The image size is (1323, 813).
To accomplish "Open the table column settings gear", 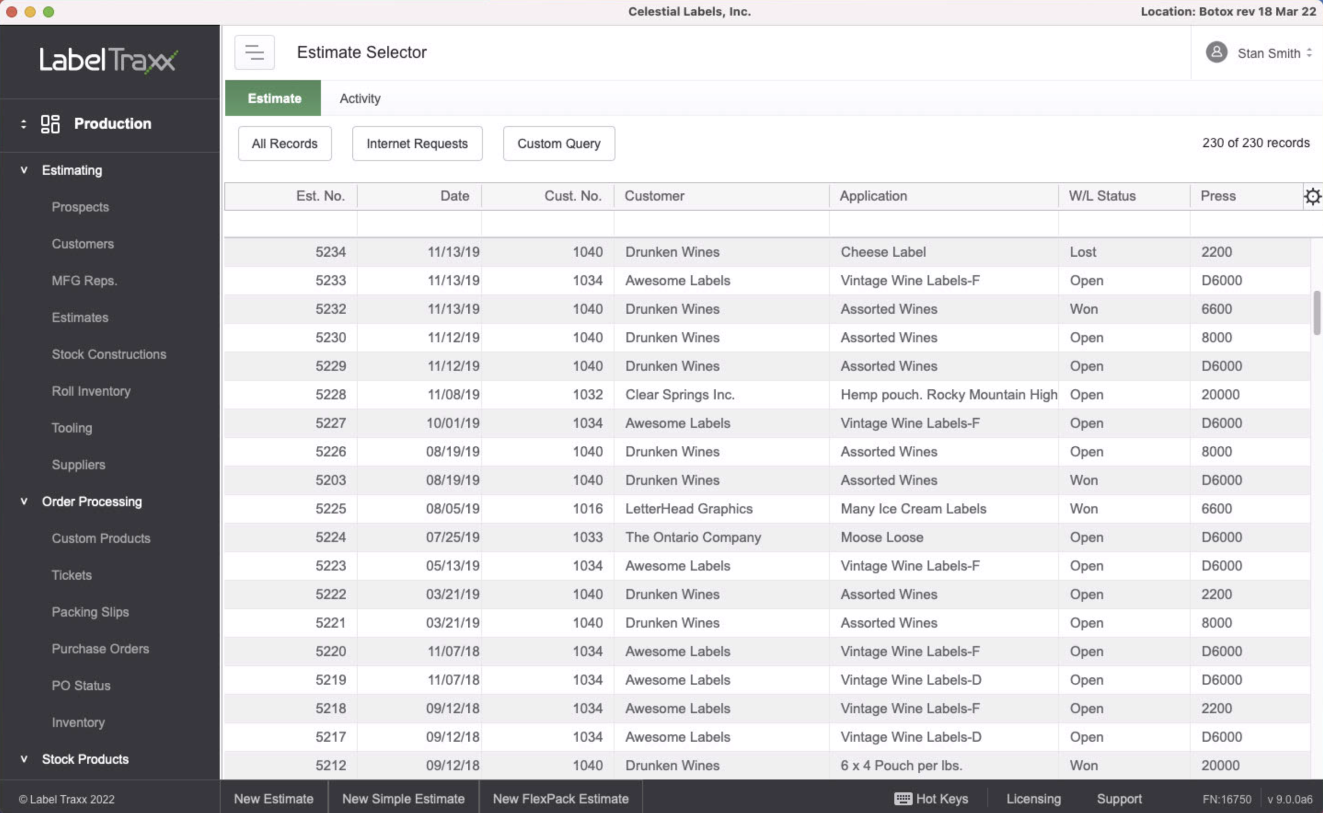I will [1313, 197].
